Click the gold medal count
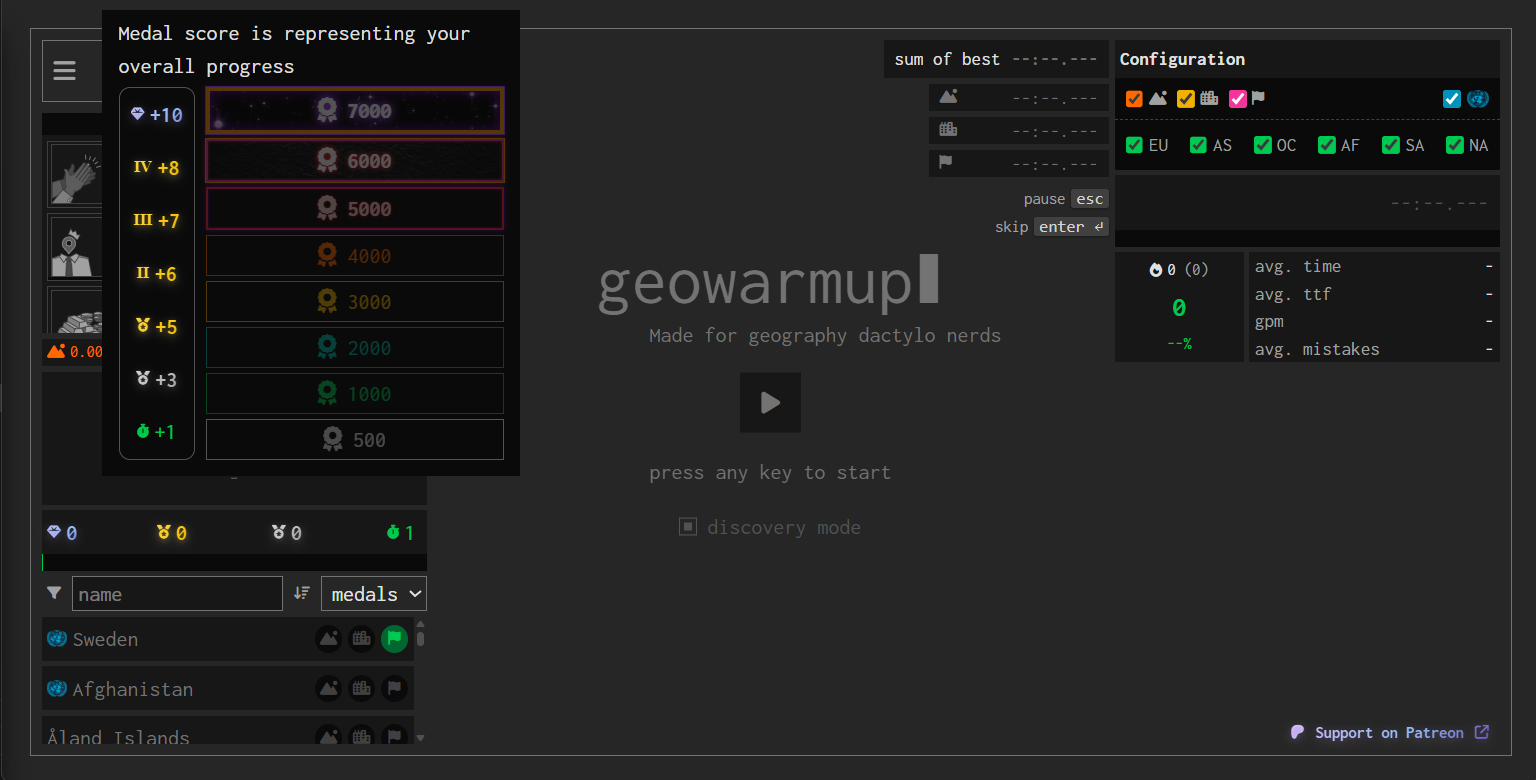 coord(172,533)
